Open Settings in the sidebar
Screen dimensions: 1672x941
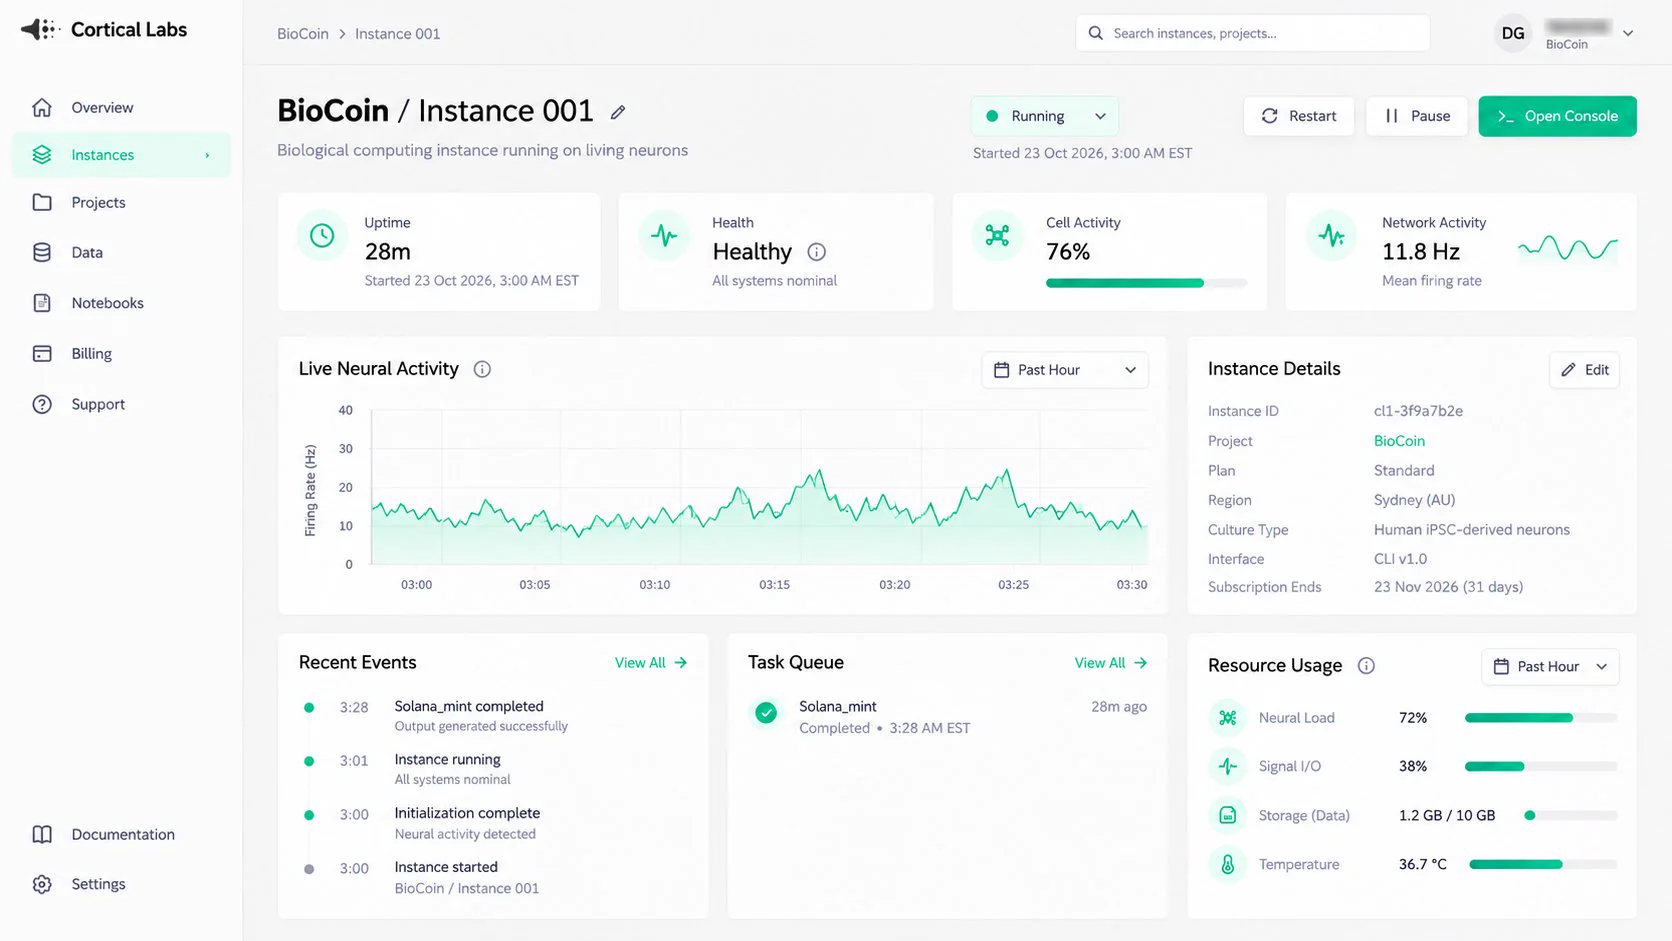point(121,884)
